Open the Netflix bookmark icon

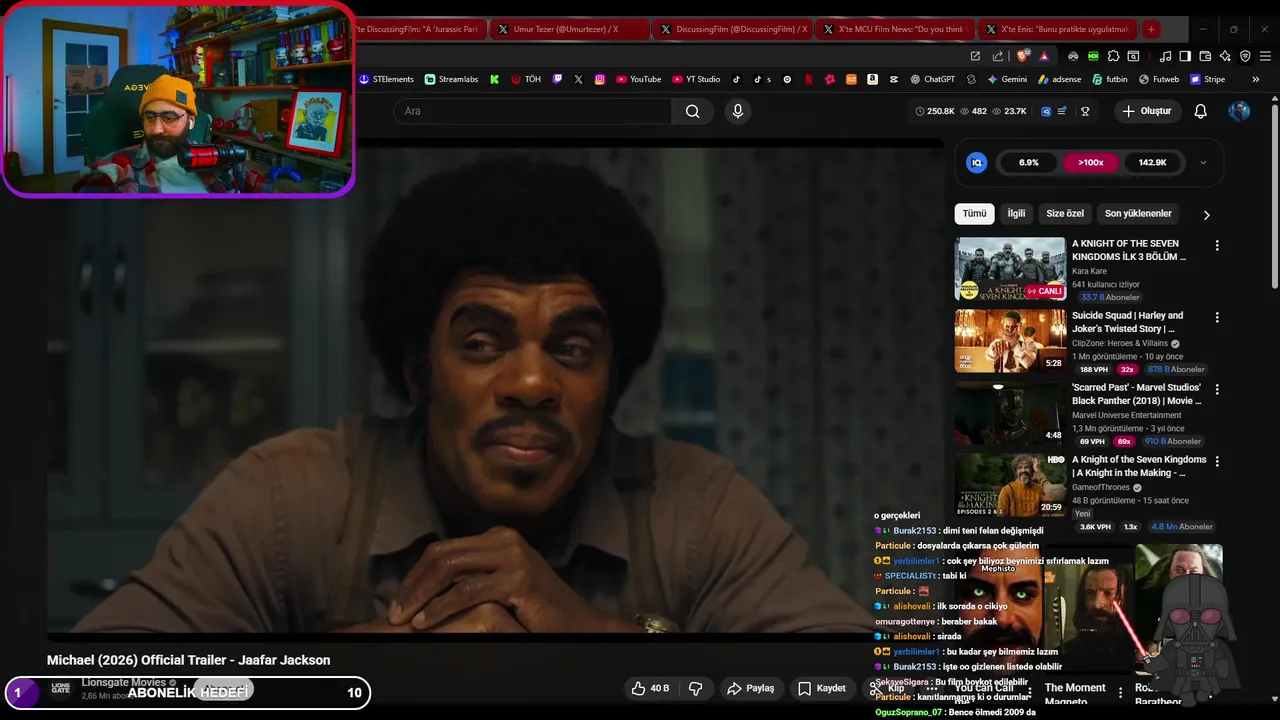tap(808, 79)
